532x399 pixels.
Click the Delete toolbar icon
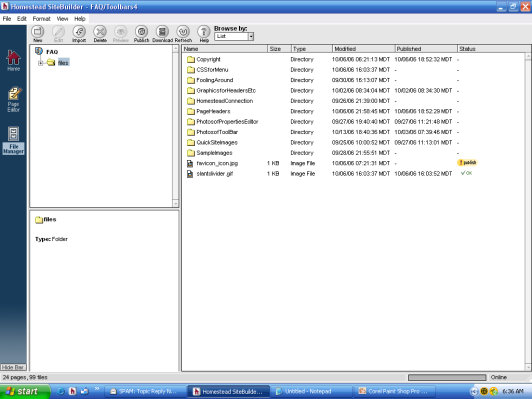(x=100, y=32)
